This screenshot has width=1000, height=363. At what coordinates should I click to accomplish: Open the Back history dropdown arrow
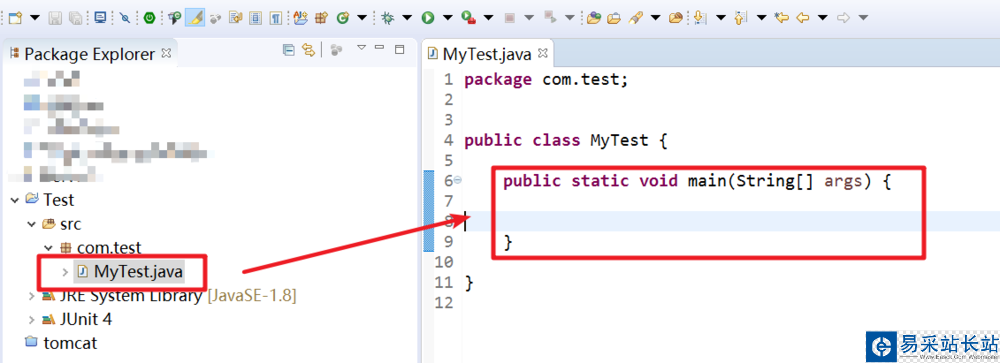point(823,17)
